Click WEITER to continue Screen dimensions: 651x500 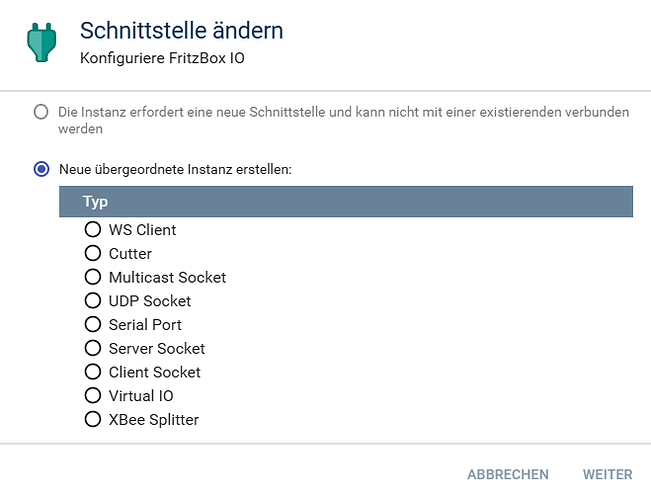pyautogui.click(x=607, y=474)
